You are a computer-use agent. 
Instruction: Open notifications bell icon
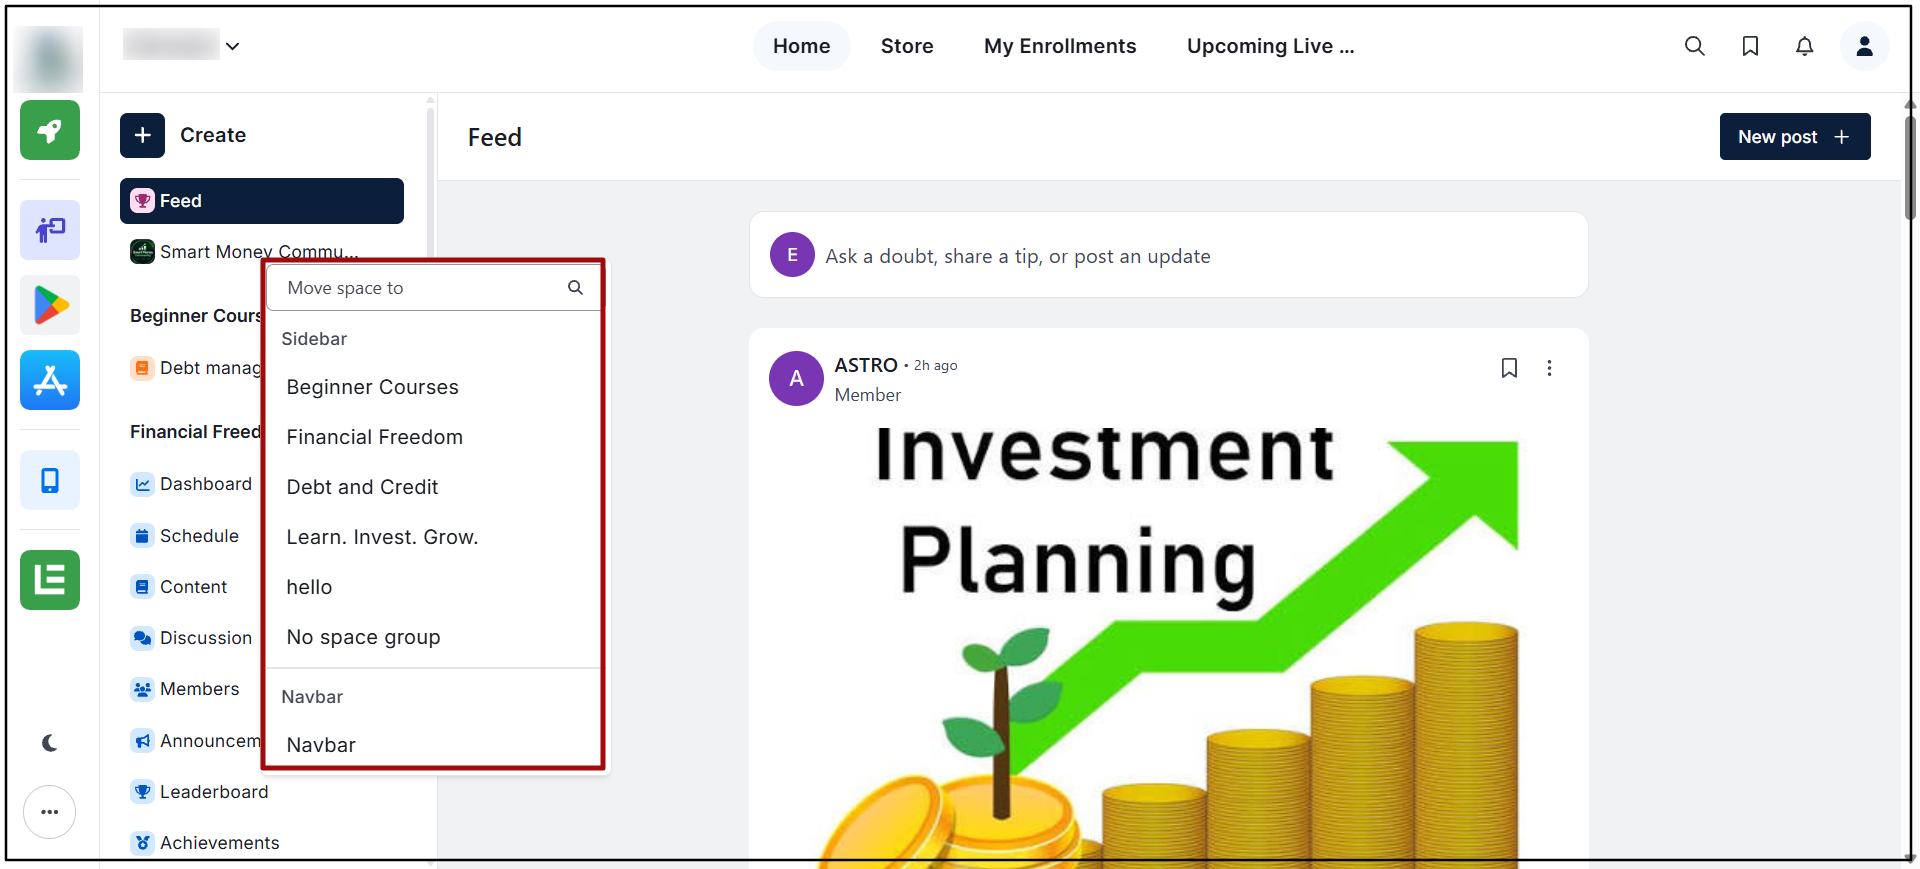1804,46
